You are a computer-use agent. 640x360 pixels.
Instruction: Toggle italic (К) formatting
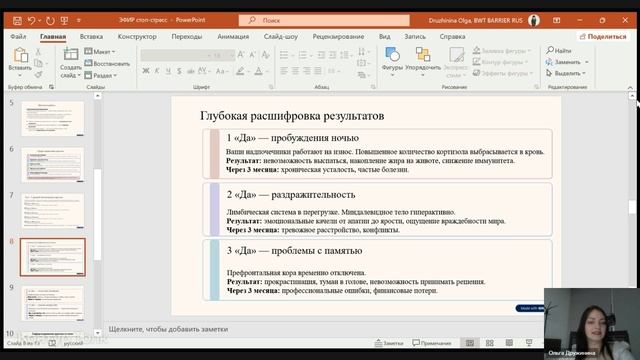point(157,71)
